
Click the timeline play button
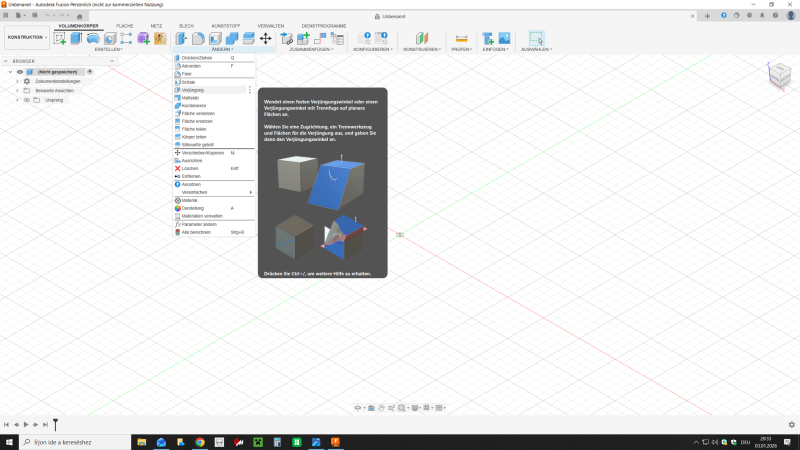(x=26, y=424)
